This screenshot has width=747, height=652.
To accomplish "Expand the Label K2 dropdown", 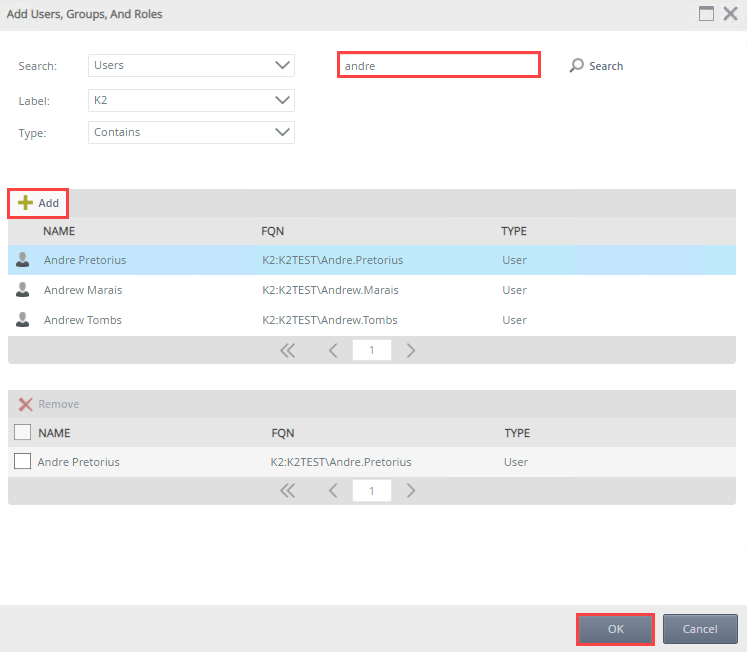I will pyautogui.click(x=191, y=100).
